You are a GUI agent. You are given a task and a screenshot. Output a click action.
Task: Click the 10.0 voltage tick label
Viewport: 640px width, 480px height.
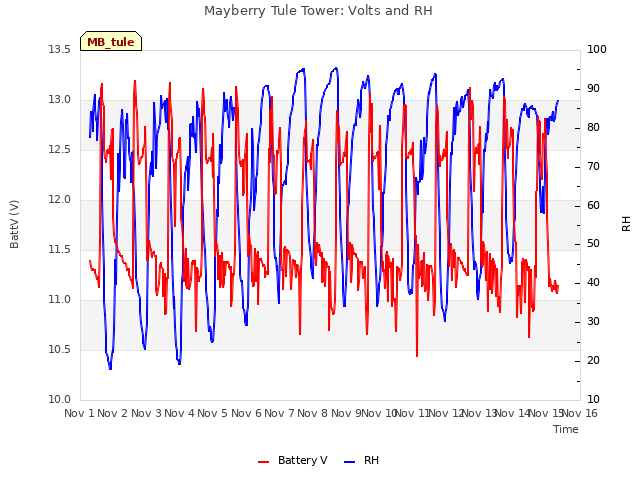point(59,400)
